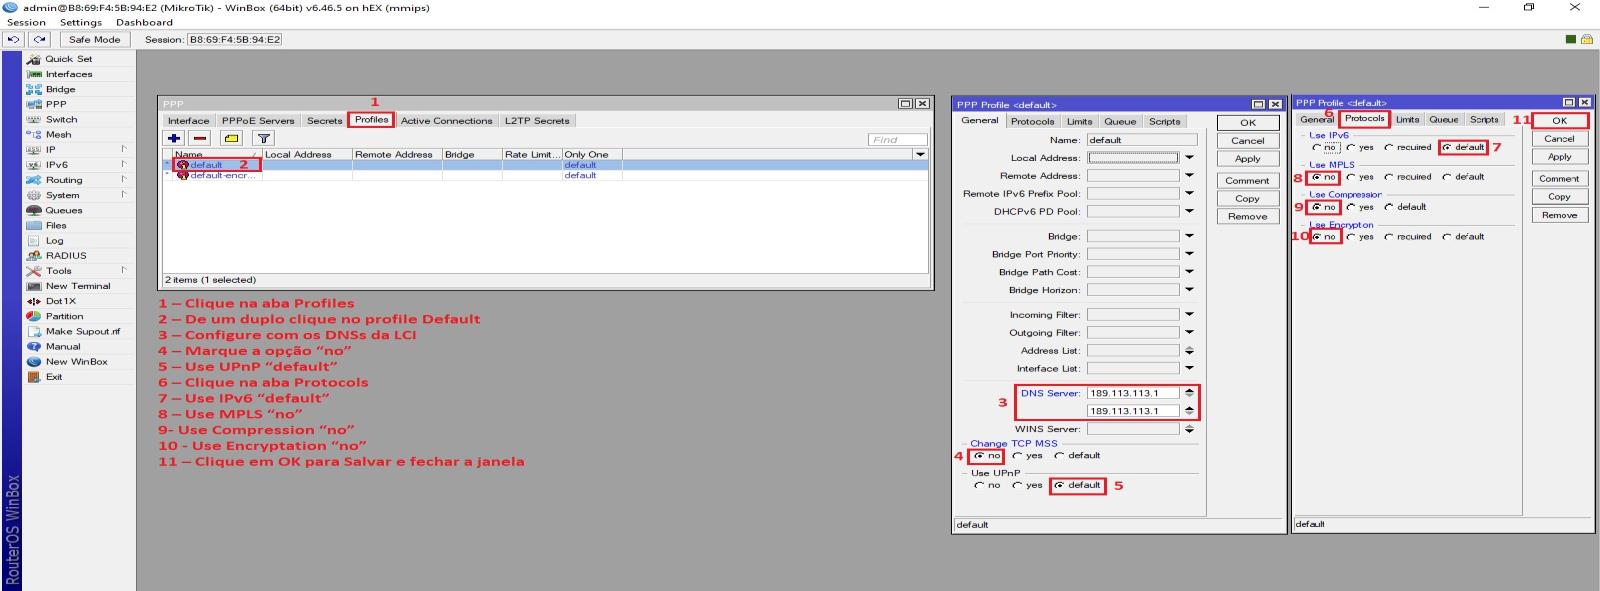Click Make Supout.rif

pos(82,331)
